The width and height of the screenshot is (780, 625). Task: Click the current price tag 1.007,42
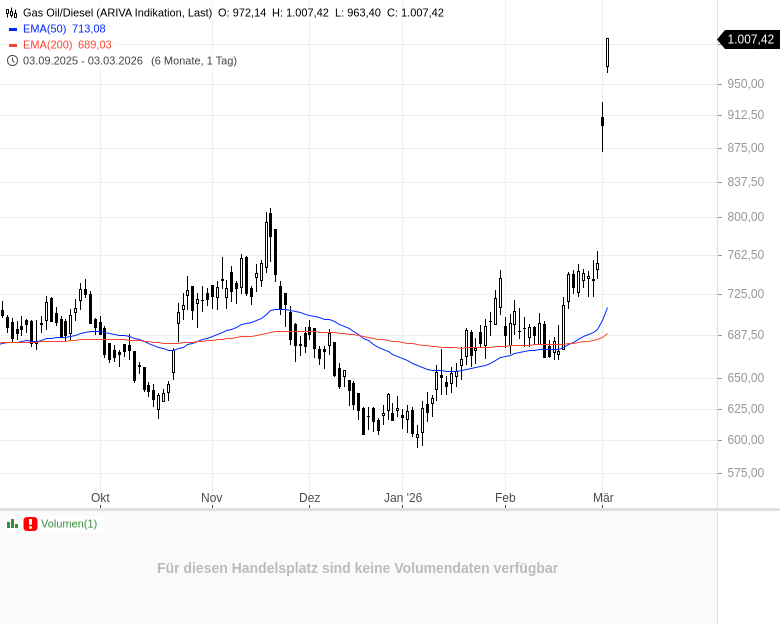749,40
